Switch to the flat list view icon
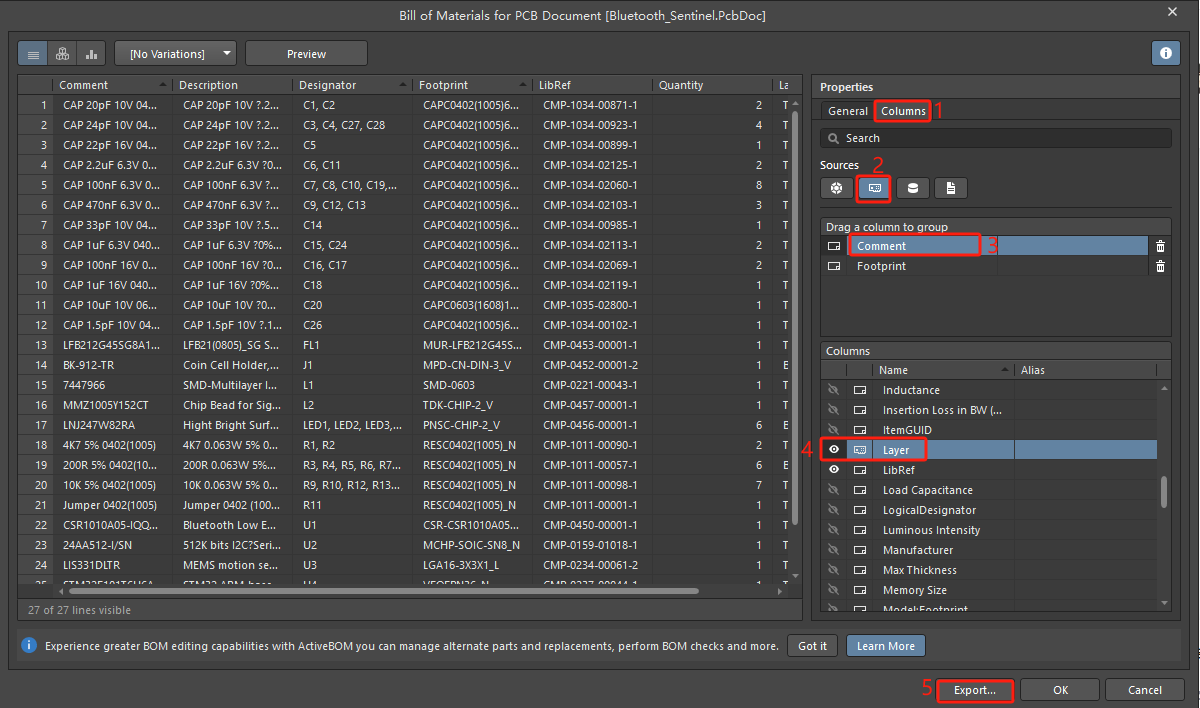1200x708 pixels. tap(33, 53)
